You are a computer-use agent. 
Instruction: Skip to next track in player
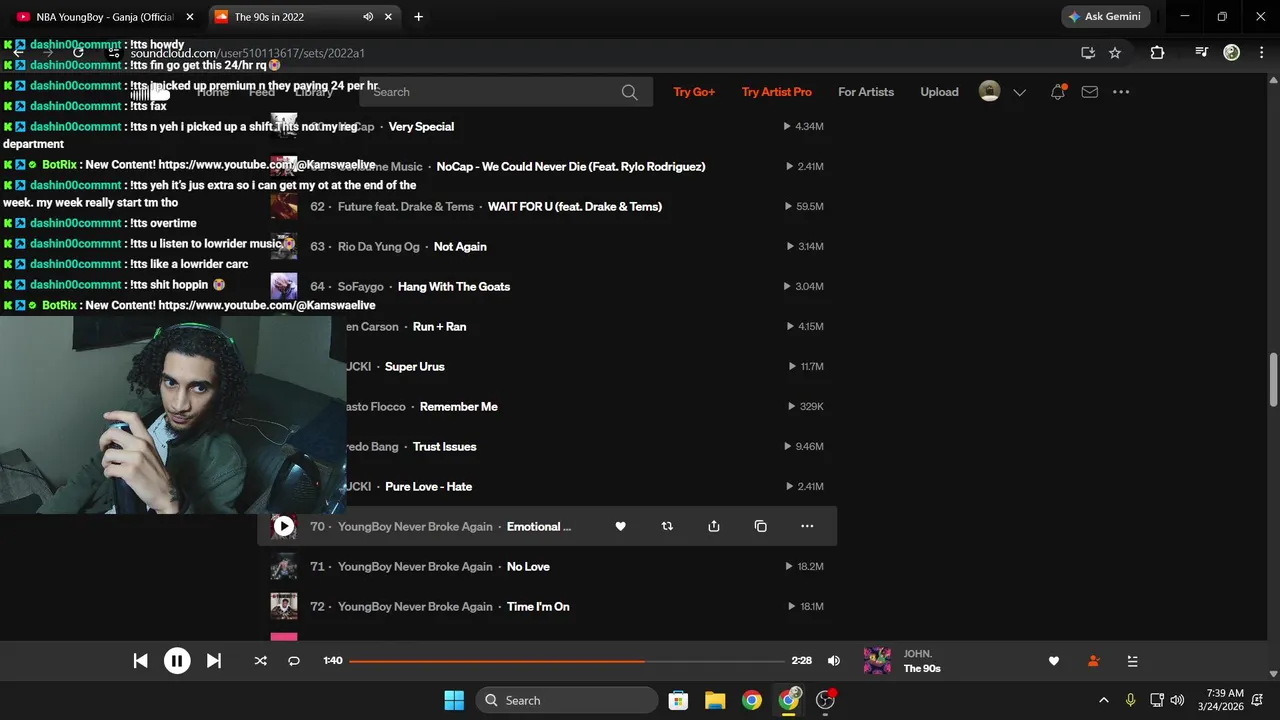tap(213, 661)
